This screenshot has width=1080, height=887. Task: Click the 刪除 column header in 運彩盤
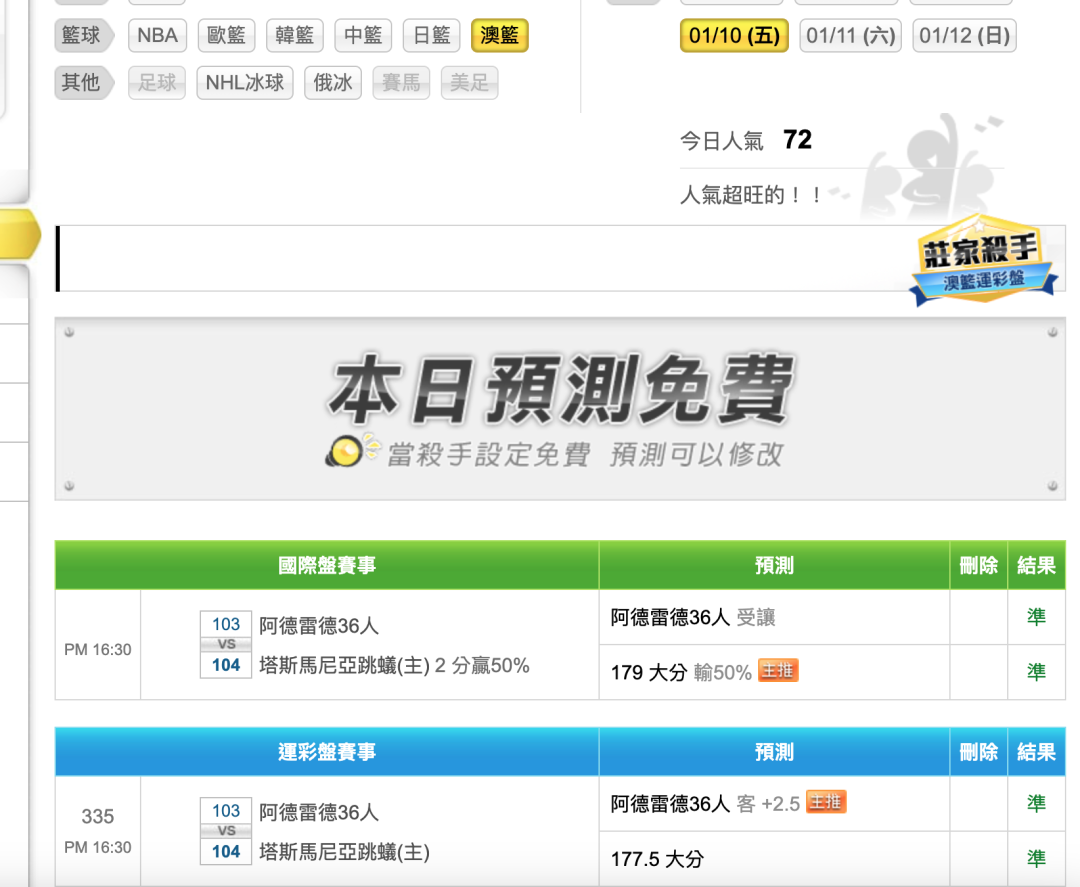(x=979, y=752)
